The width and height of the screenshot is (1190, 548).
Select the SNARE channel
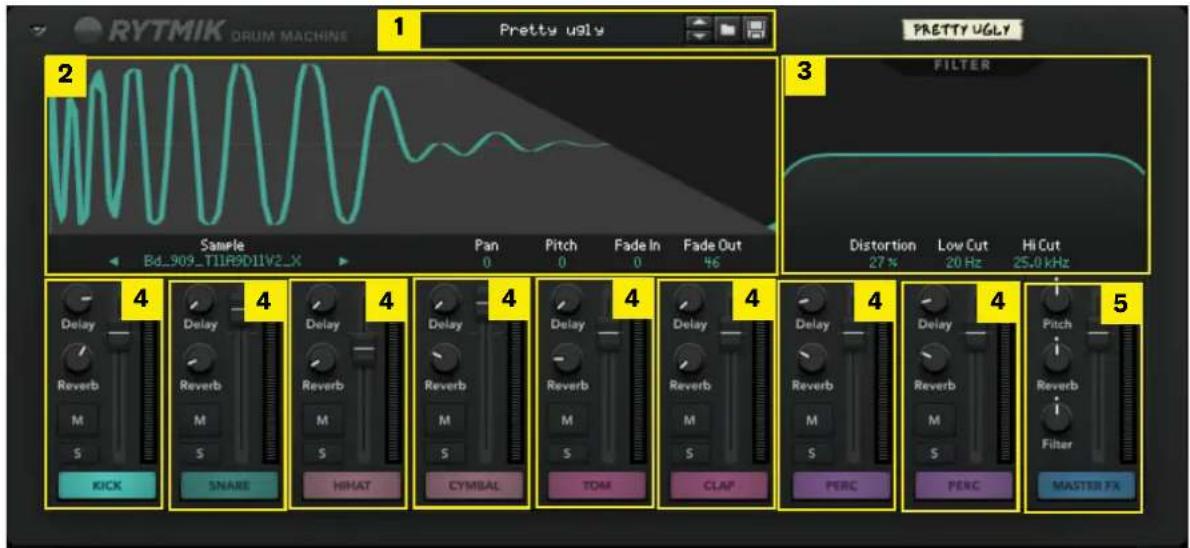tap(228, 484)
